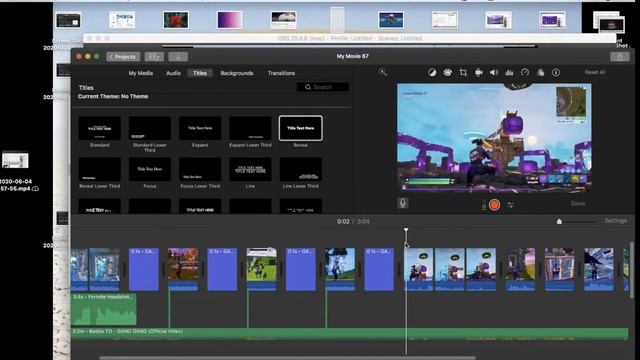Select the green-field clip in timeline
Image resolution: width=640 pixels, height=360 pixels.
(x=262, y=269)
